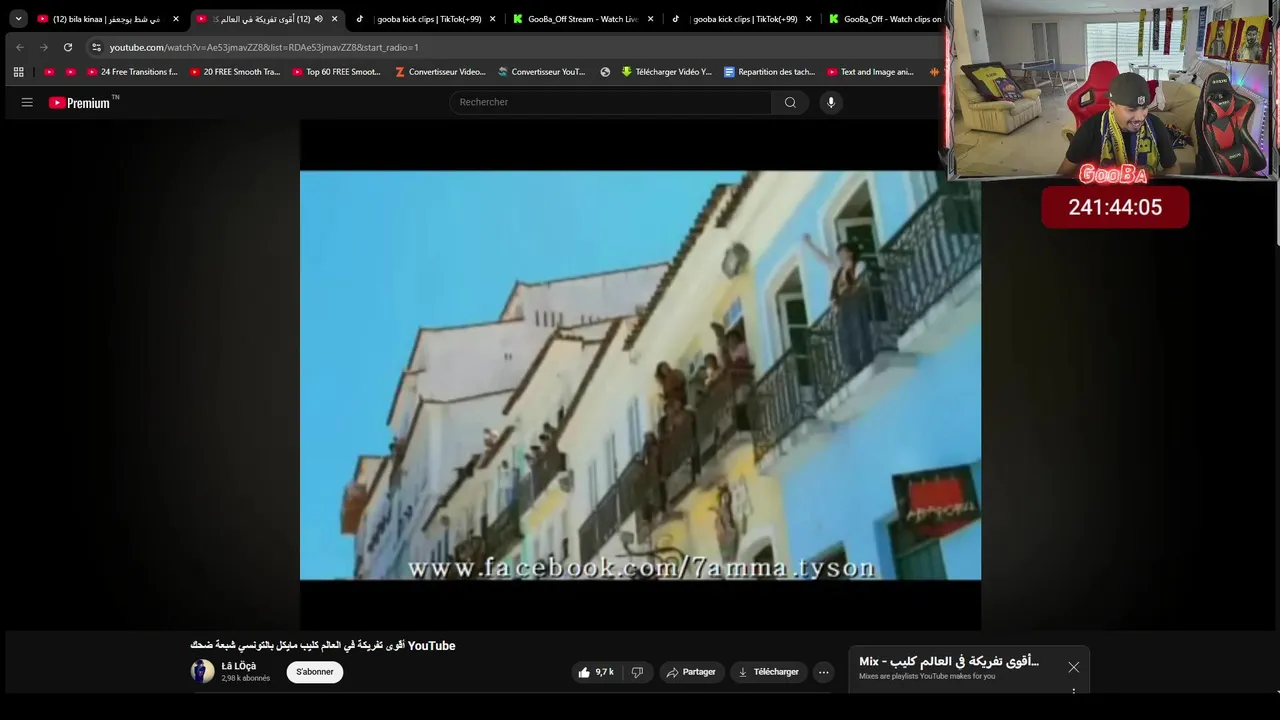Open 'Top 60 FREE Smoot...' bookmark

click(337, 72)
